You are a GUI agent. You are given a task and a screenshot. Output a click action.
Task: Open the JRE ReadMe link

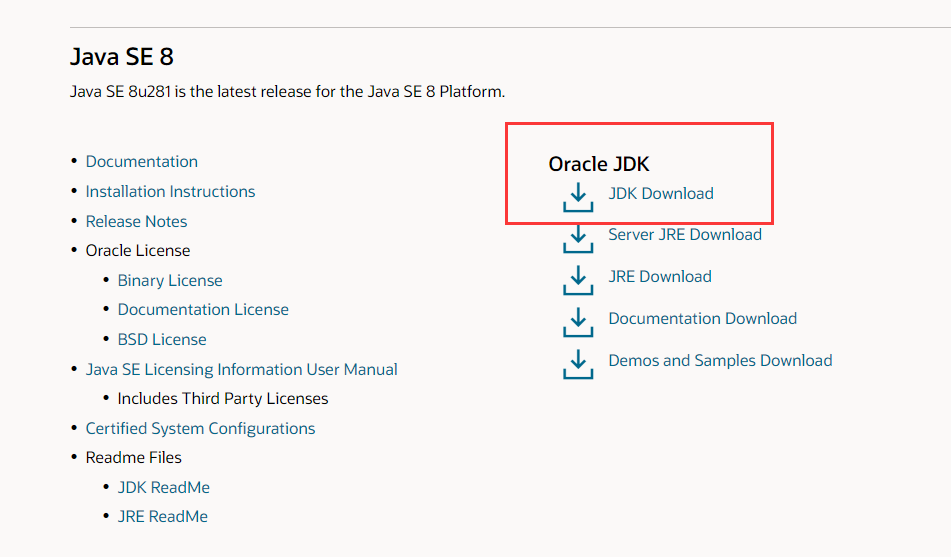163,516
